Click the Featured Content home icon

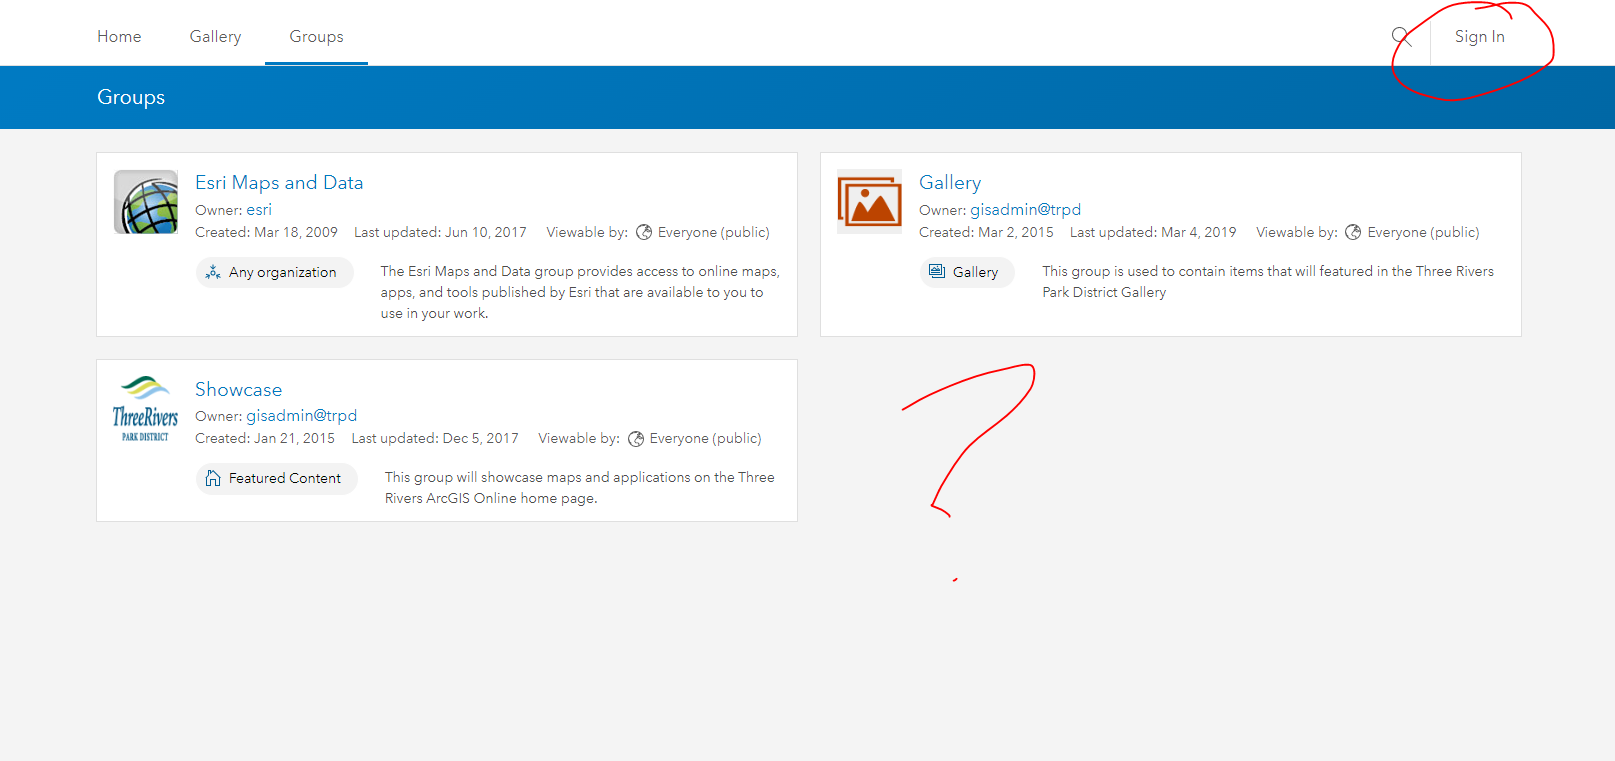pyautogui.click(x=213, y=478)
